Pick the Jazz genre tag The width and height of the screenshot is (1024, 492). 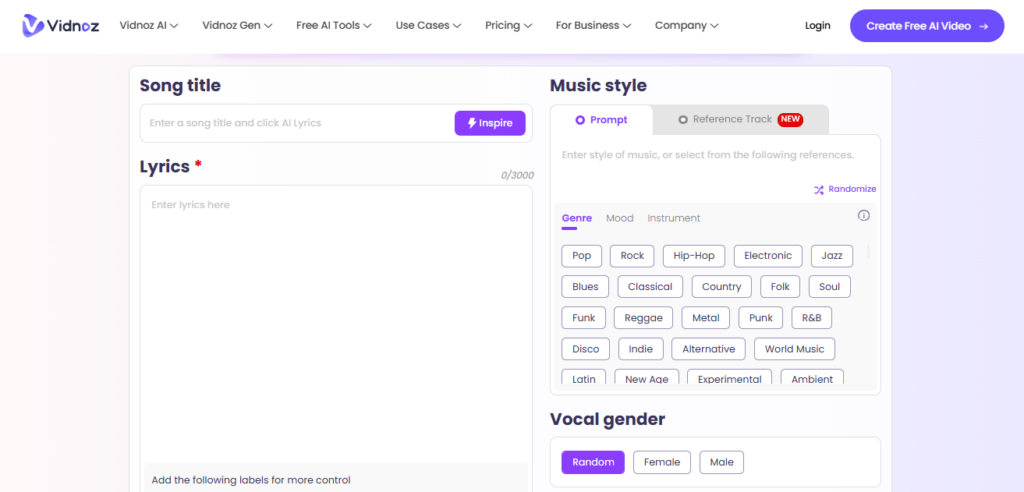coord(832,256)
